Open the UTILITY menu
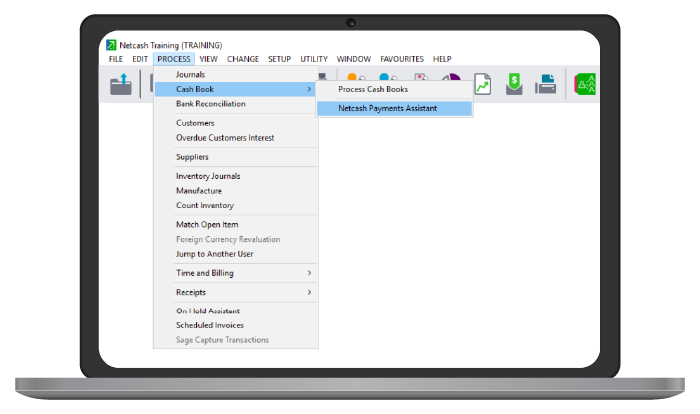Image resolution: width=700 pixels, height=414 pixels. [x=314, y=59]
